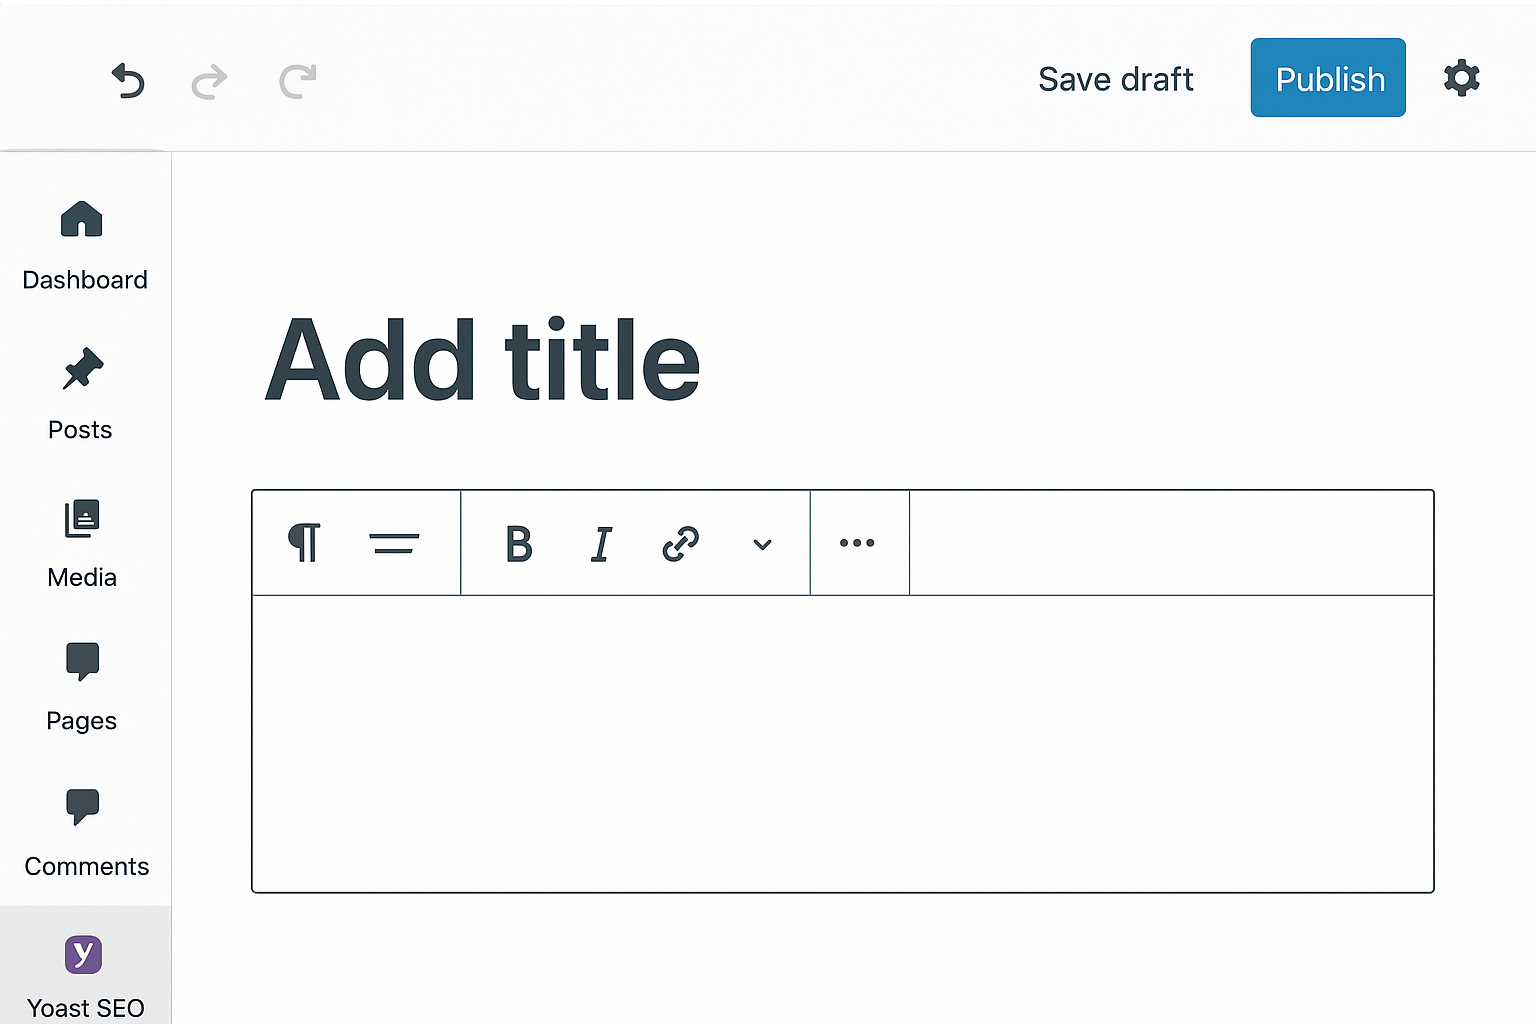Click Save draft
The image size is (1536, 1024).
(x=1116, y=79)
